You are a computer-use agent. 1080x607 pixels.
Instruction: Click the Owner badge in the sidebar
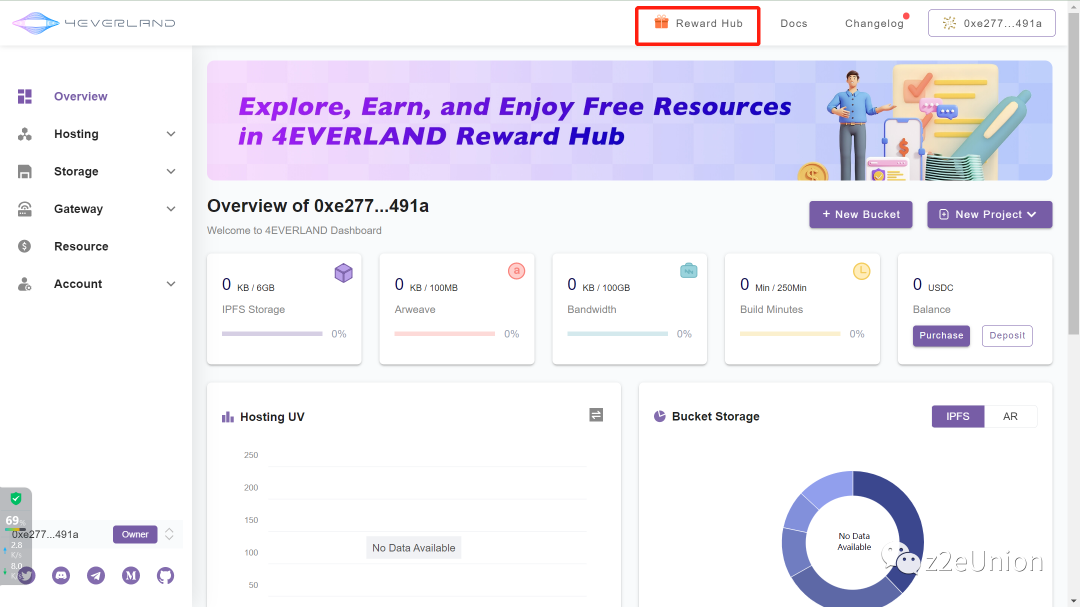(135, 534)
